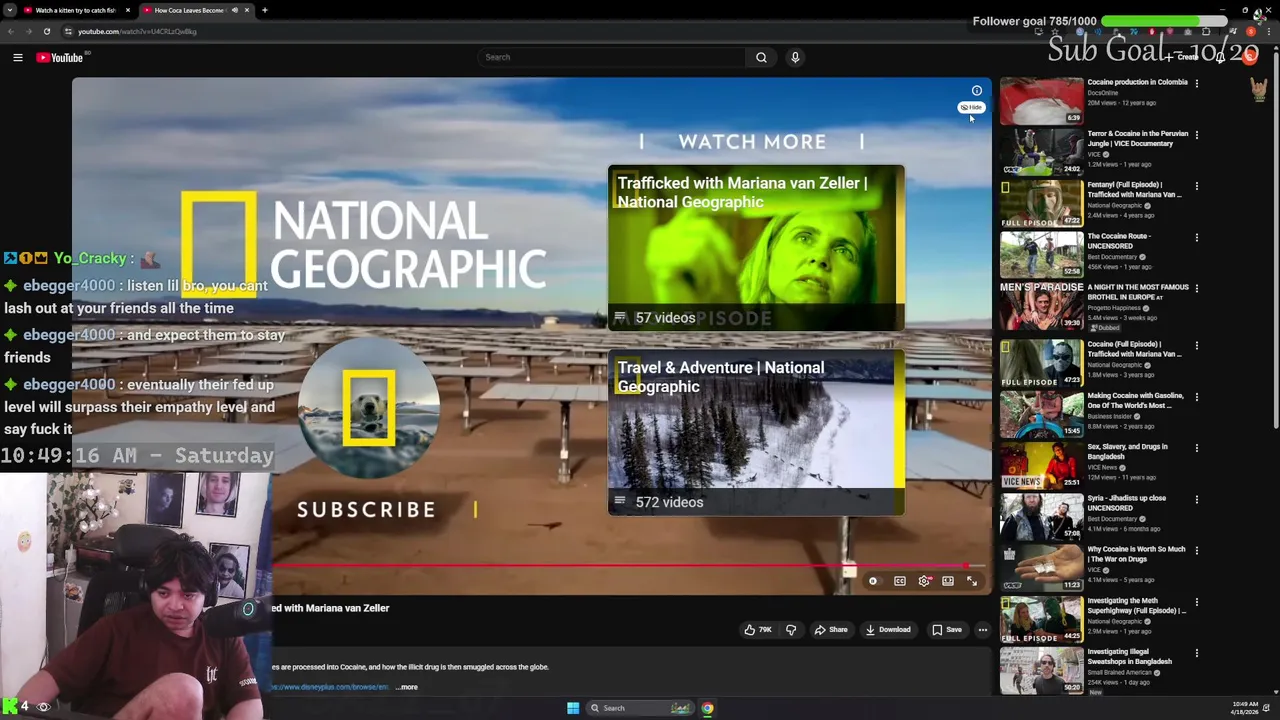Open 'Making Cocaine with Gasoline' video
The width and height of the screenshot is (1280, 720).
[1136, 400]
